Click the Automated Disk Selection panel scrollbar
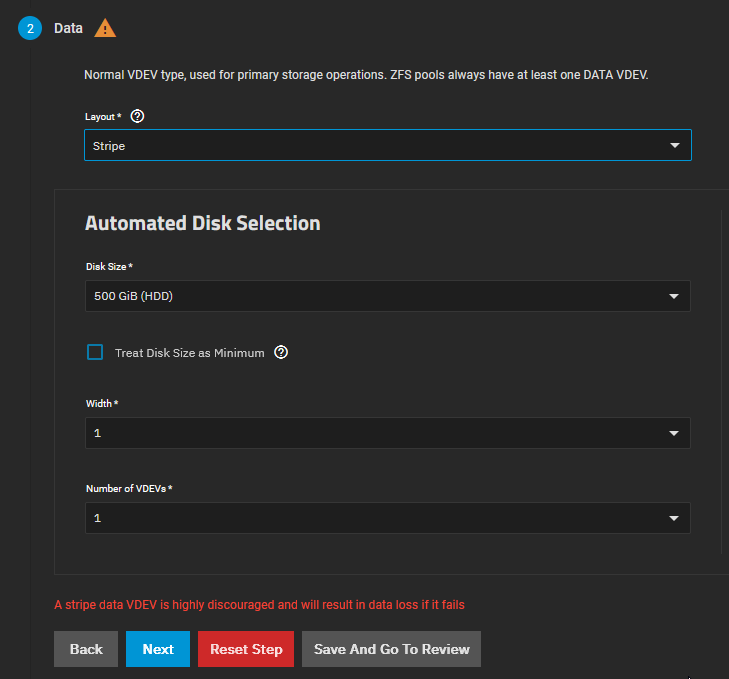The height and width of the screenshot is (679, 729). coord(721,380)
